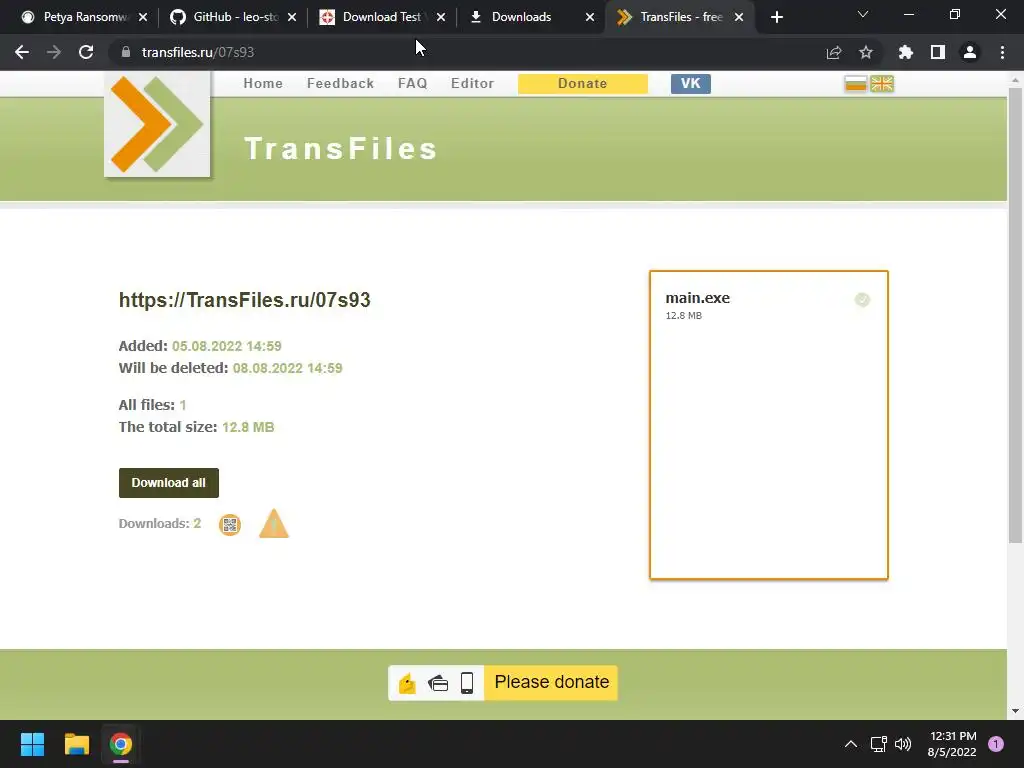
Task: Select the deletion date 08.08.2022 14:59
Action: pos(287,368)
